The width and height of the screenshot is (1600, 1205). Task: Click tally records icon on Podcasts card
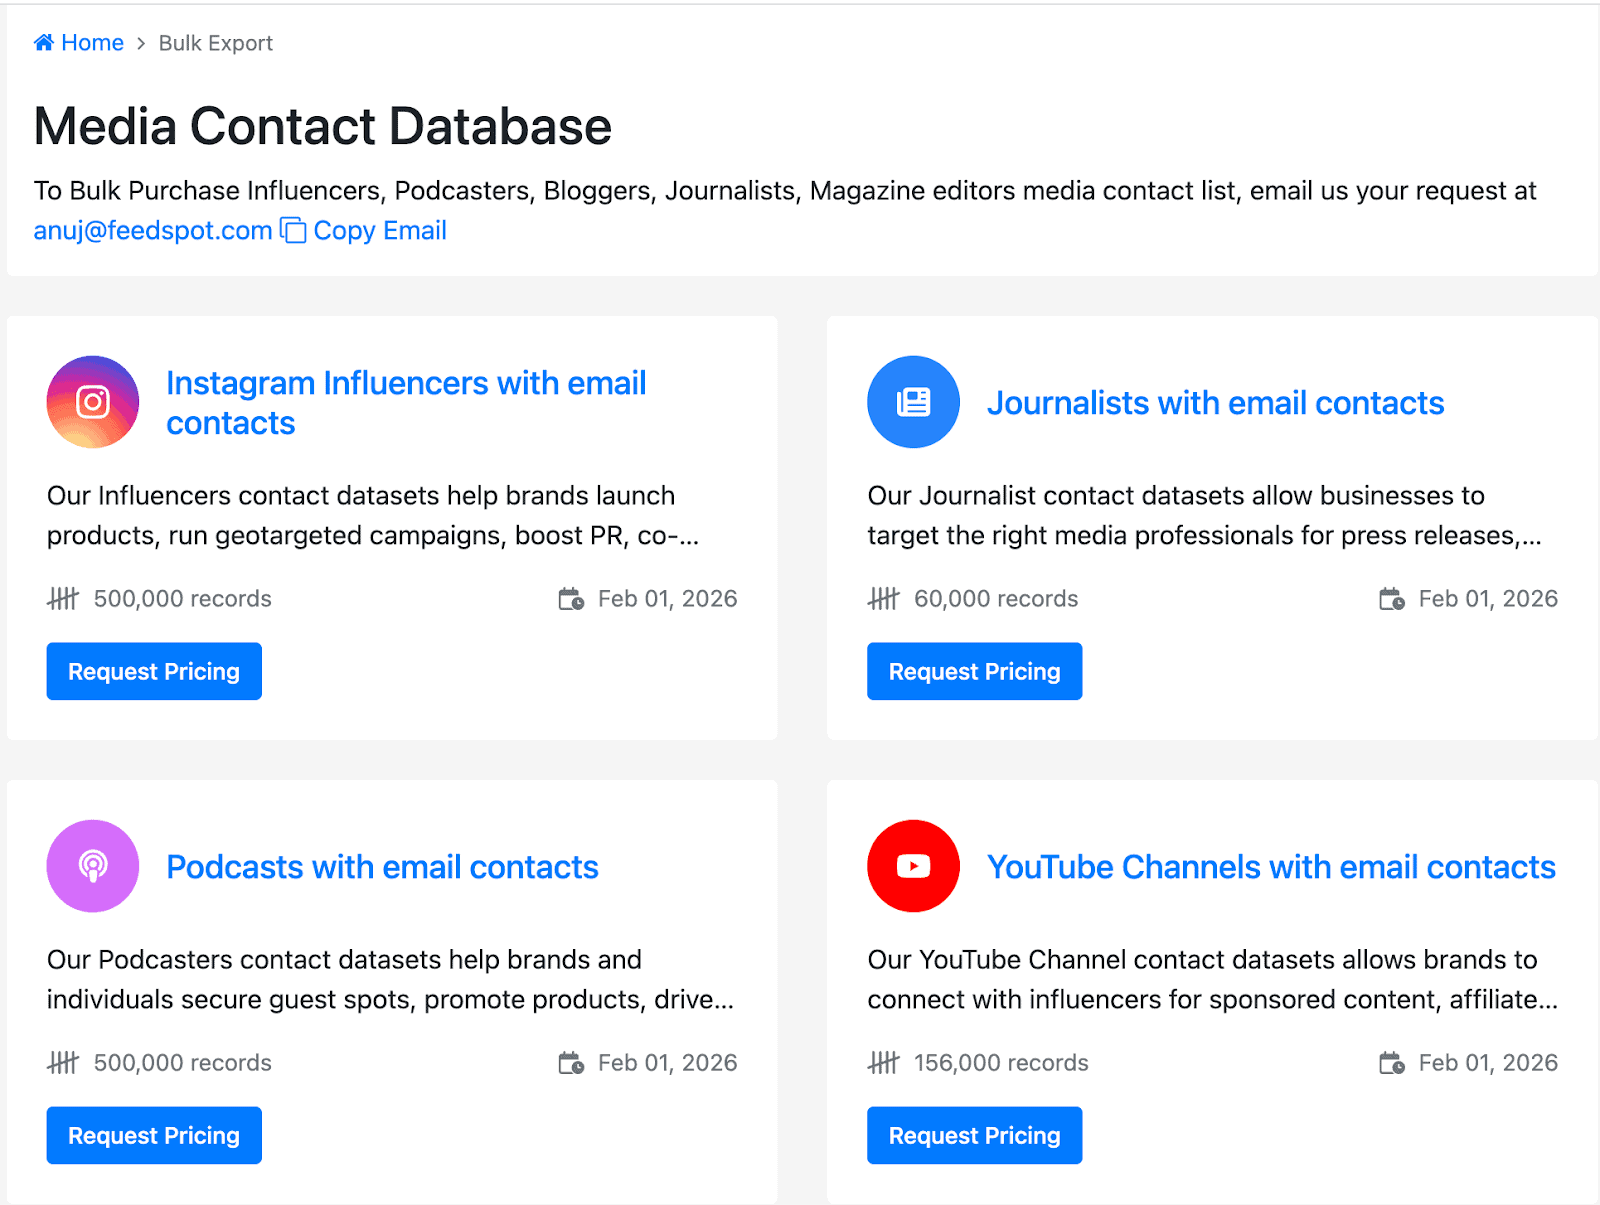pos(63,1063)
